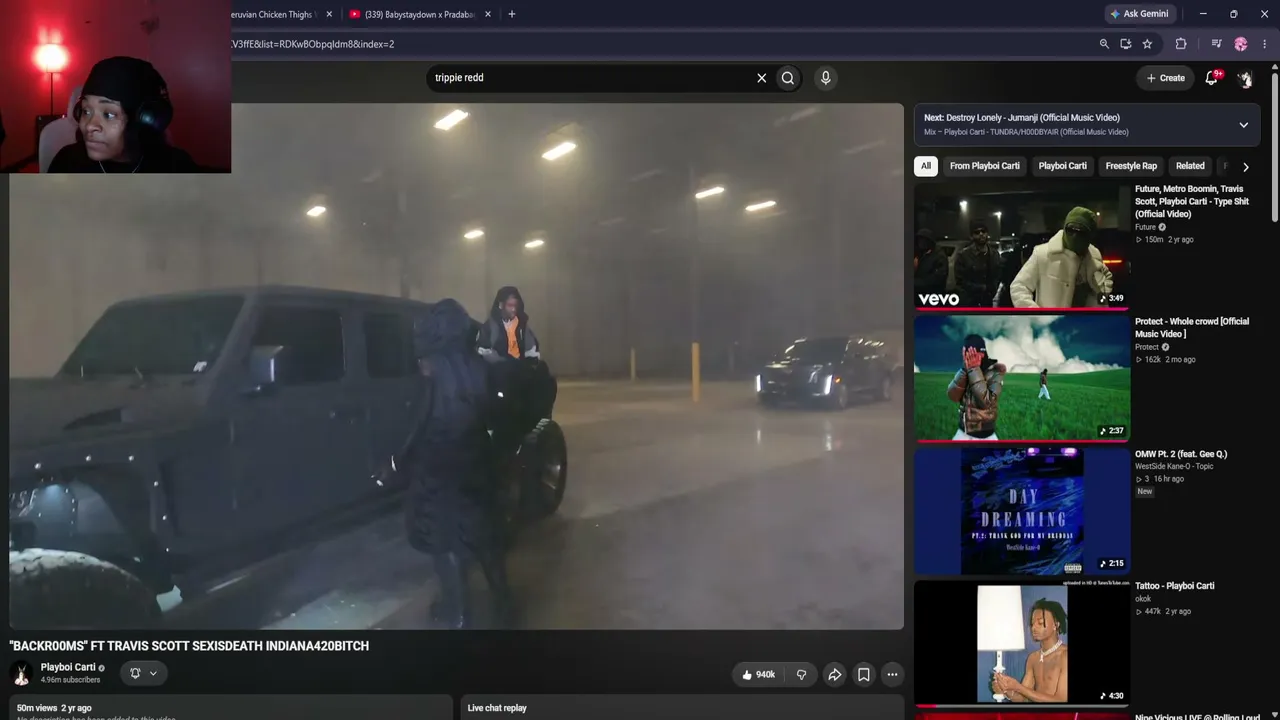Viewport: 1280px width, 720px height.
Task: Click the trippie redd search field
Action: coord(590,78)
